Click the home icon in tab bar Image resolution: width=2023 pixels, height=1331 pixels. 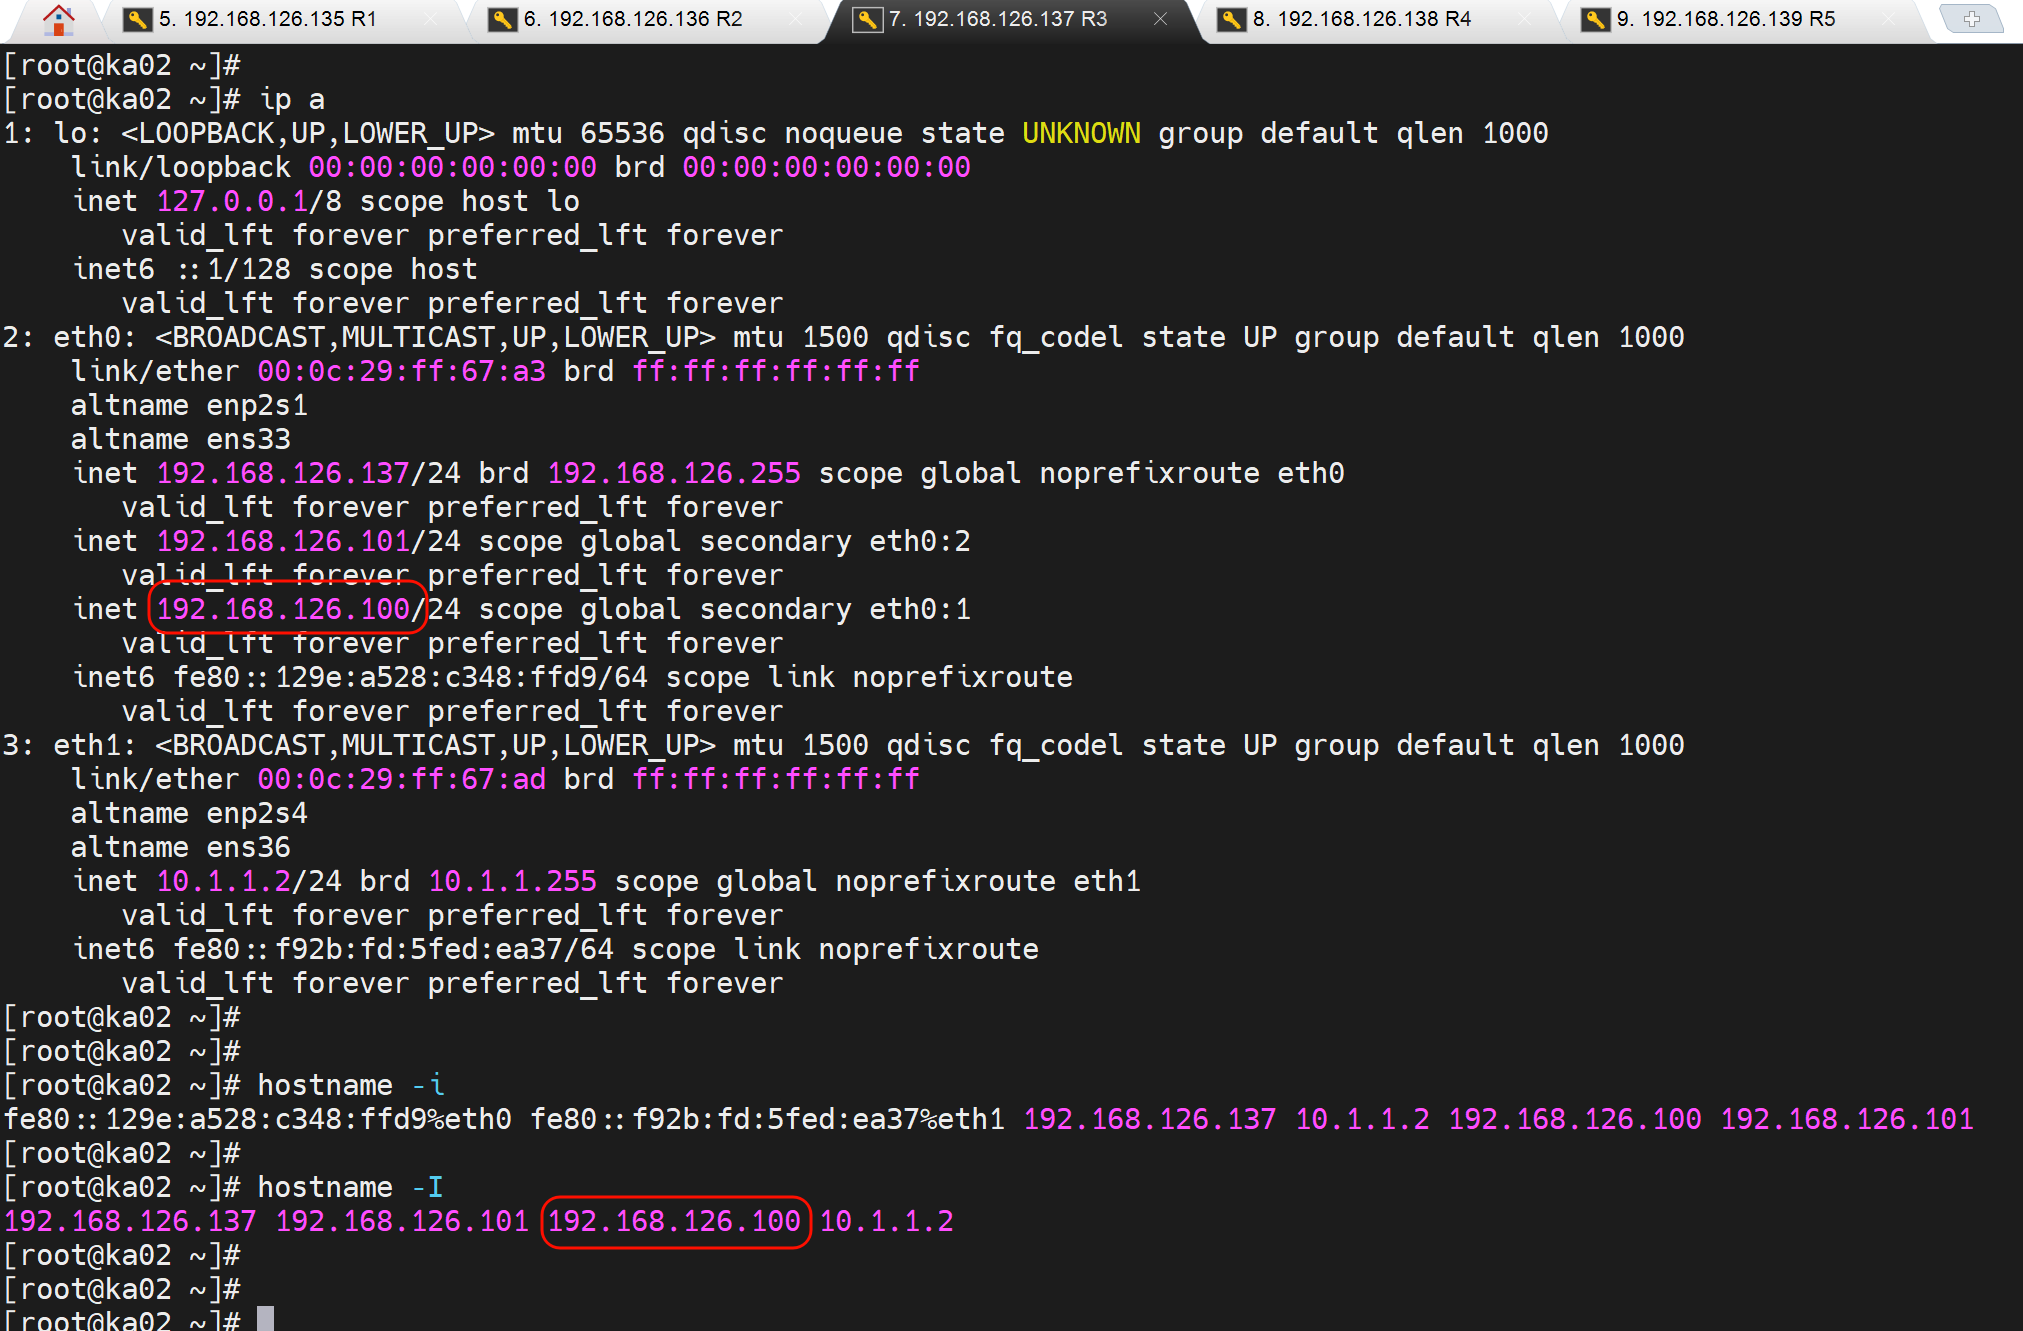point(58,19)
